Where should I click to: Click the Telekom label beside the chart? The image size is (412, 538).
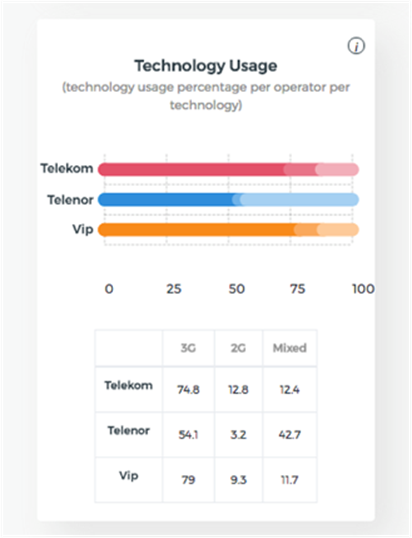[x=67, y=168]
